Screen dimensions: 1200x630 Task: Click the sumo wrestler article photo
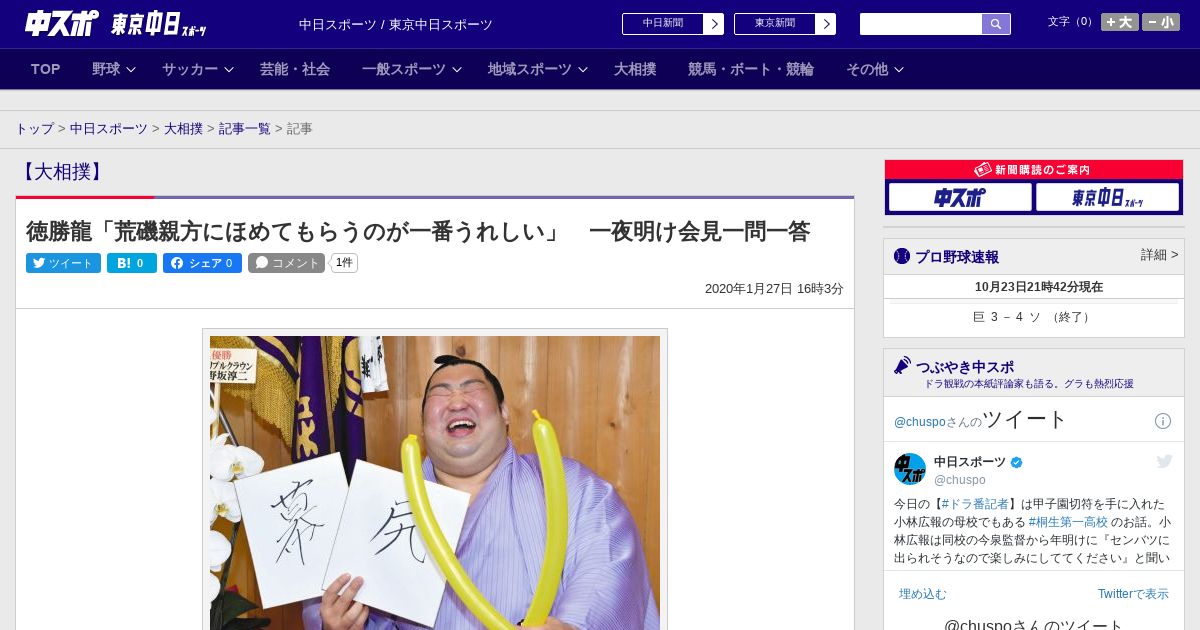point(435,482)
